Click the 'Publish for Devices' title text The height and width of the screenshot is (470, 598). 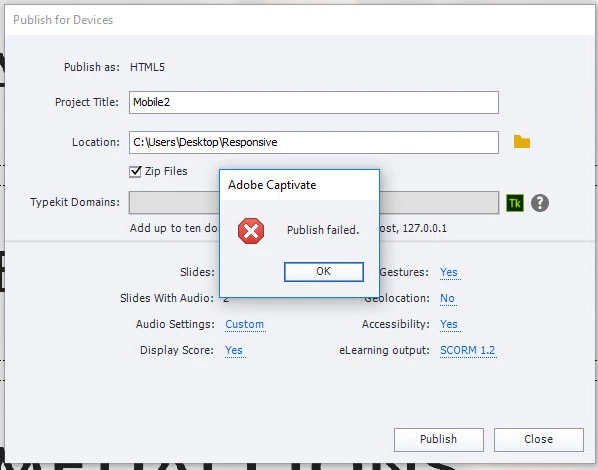63,20
